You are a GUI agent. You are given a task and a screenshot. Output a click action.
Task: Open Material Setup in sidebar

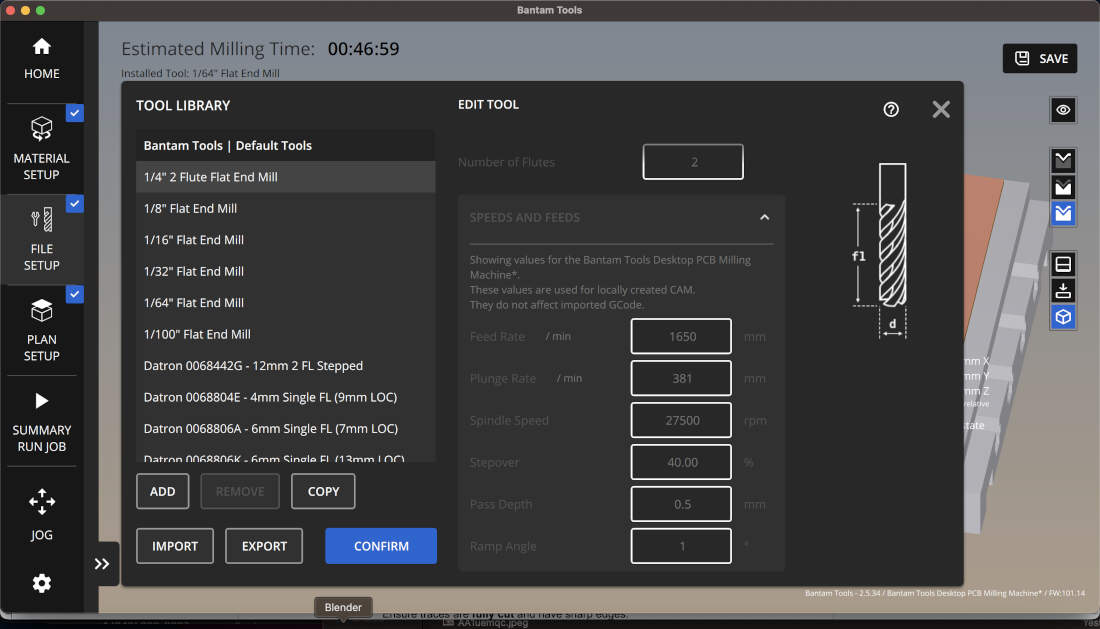(41, 149)
